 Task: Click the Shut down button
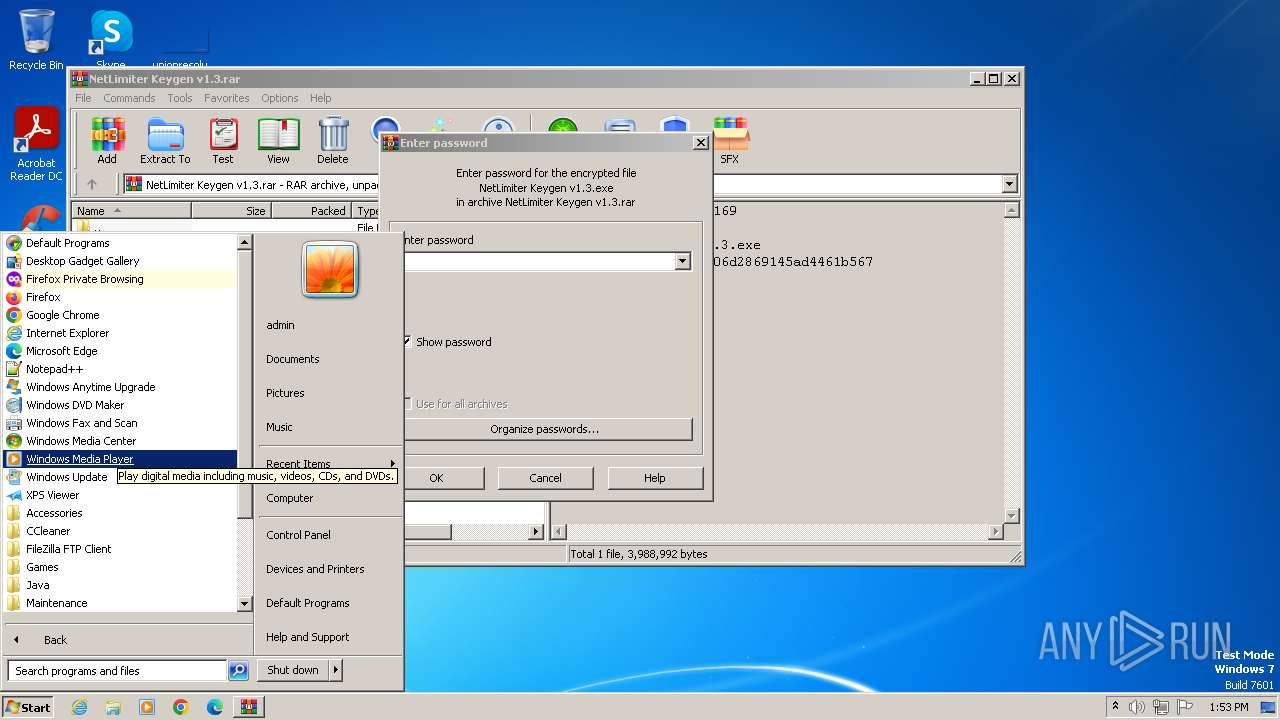pos(293,670)
